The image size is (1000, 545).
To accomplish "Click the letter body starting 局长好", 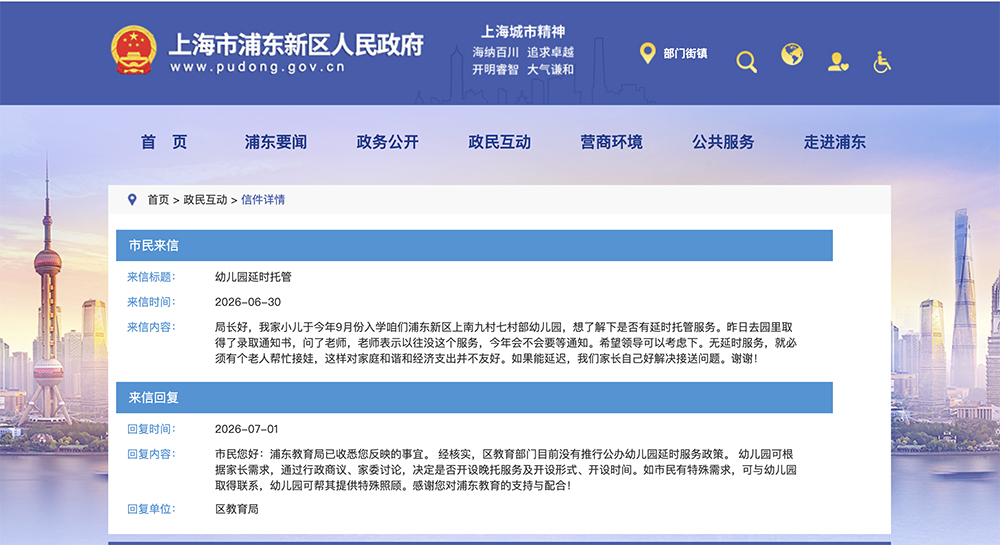I will (x=506, y=343).
